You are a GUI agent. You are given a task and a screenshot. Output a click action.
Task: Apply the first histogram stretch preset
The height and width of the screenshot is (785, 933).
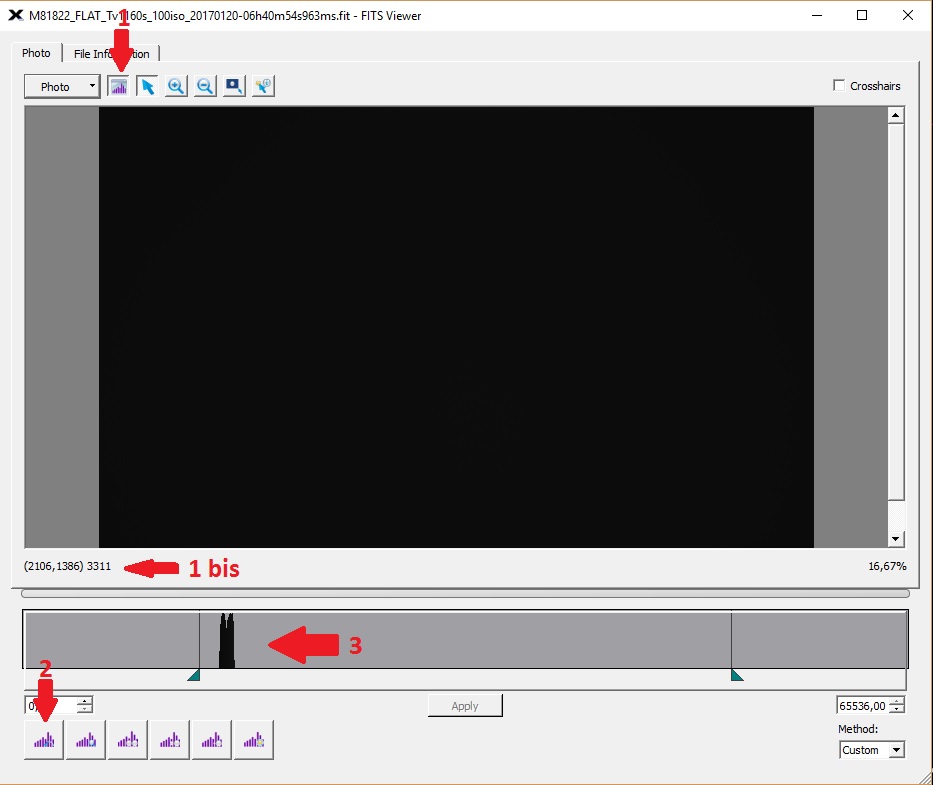[44, 740]
